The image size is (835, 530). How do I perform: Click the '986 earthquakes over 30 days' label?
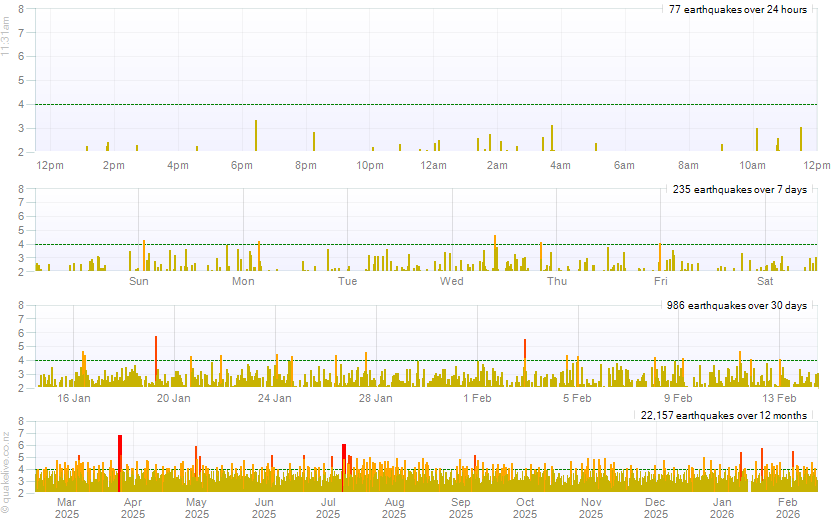tap(737, 306)
